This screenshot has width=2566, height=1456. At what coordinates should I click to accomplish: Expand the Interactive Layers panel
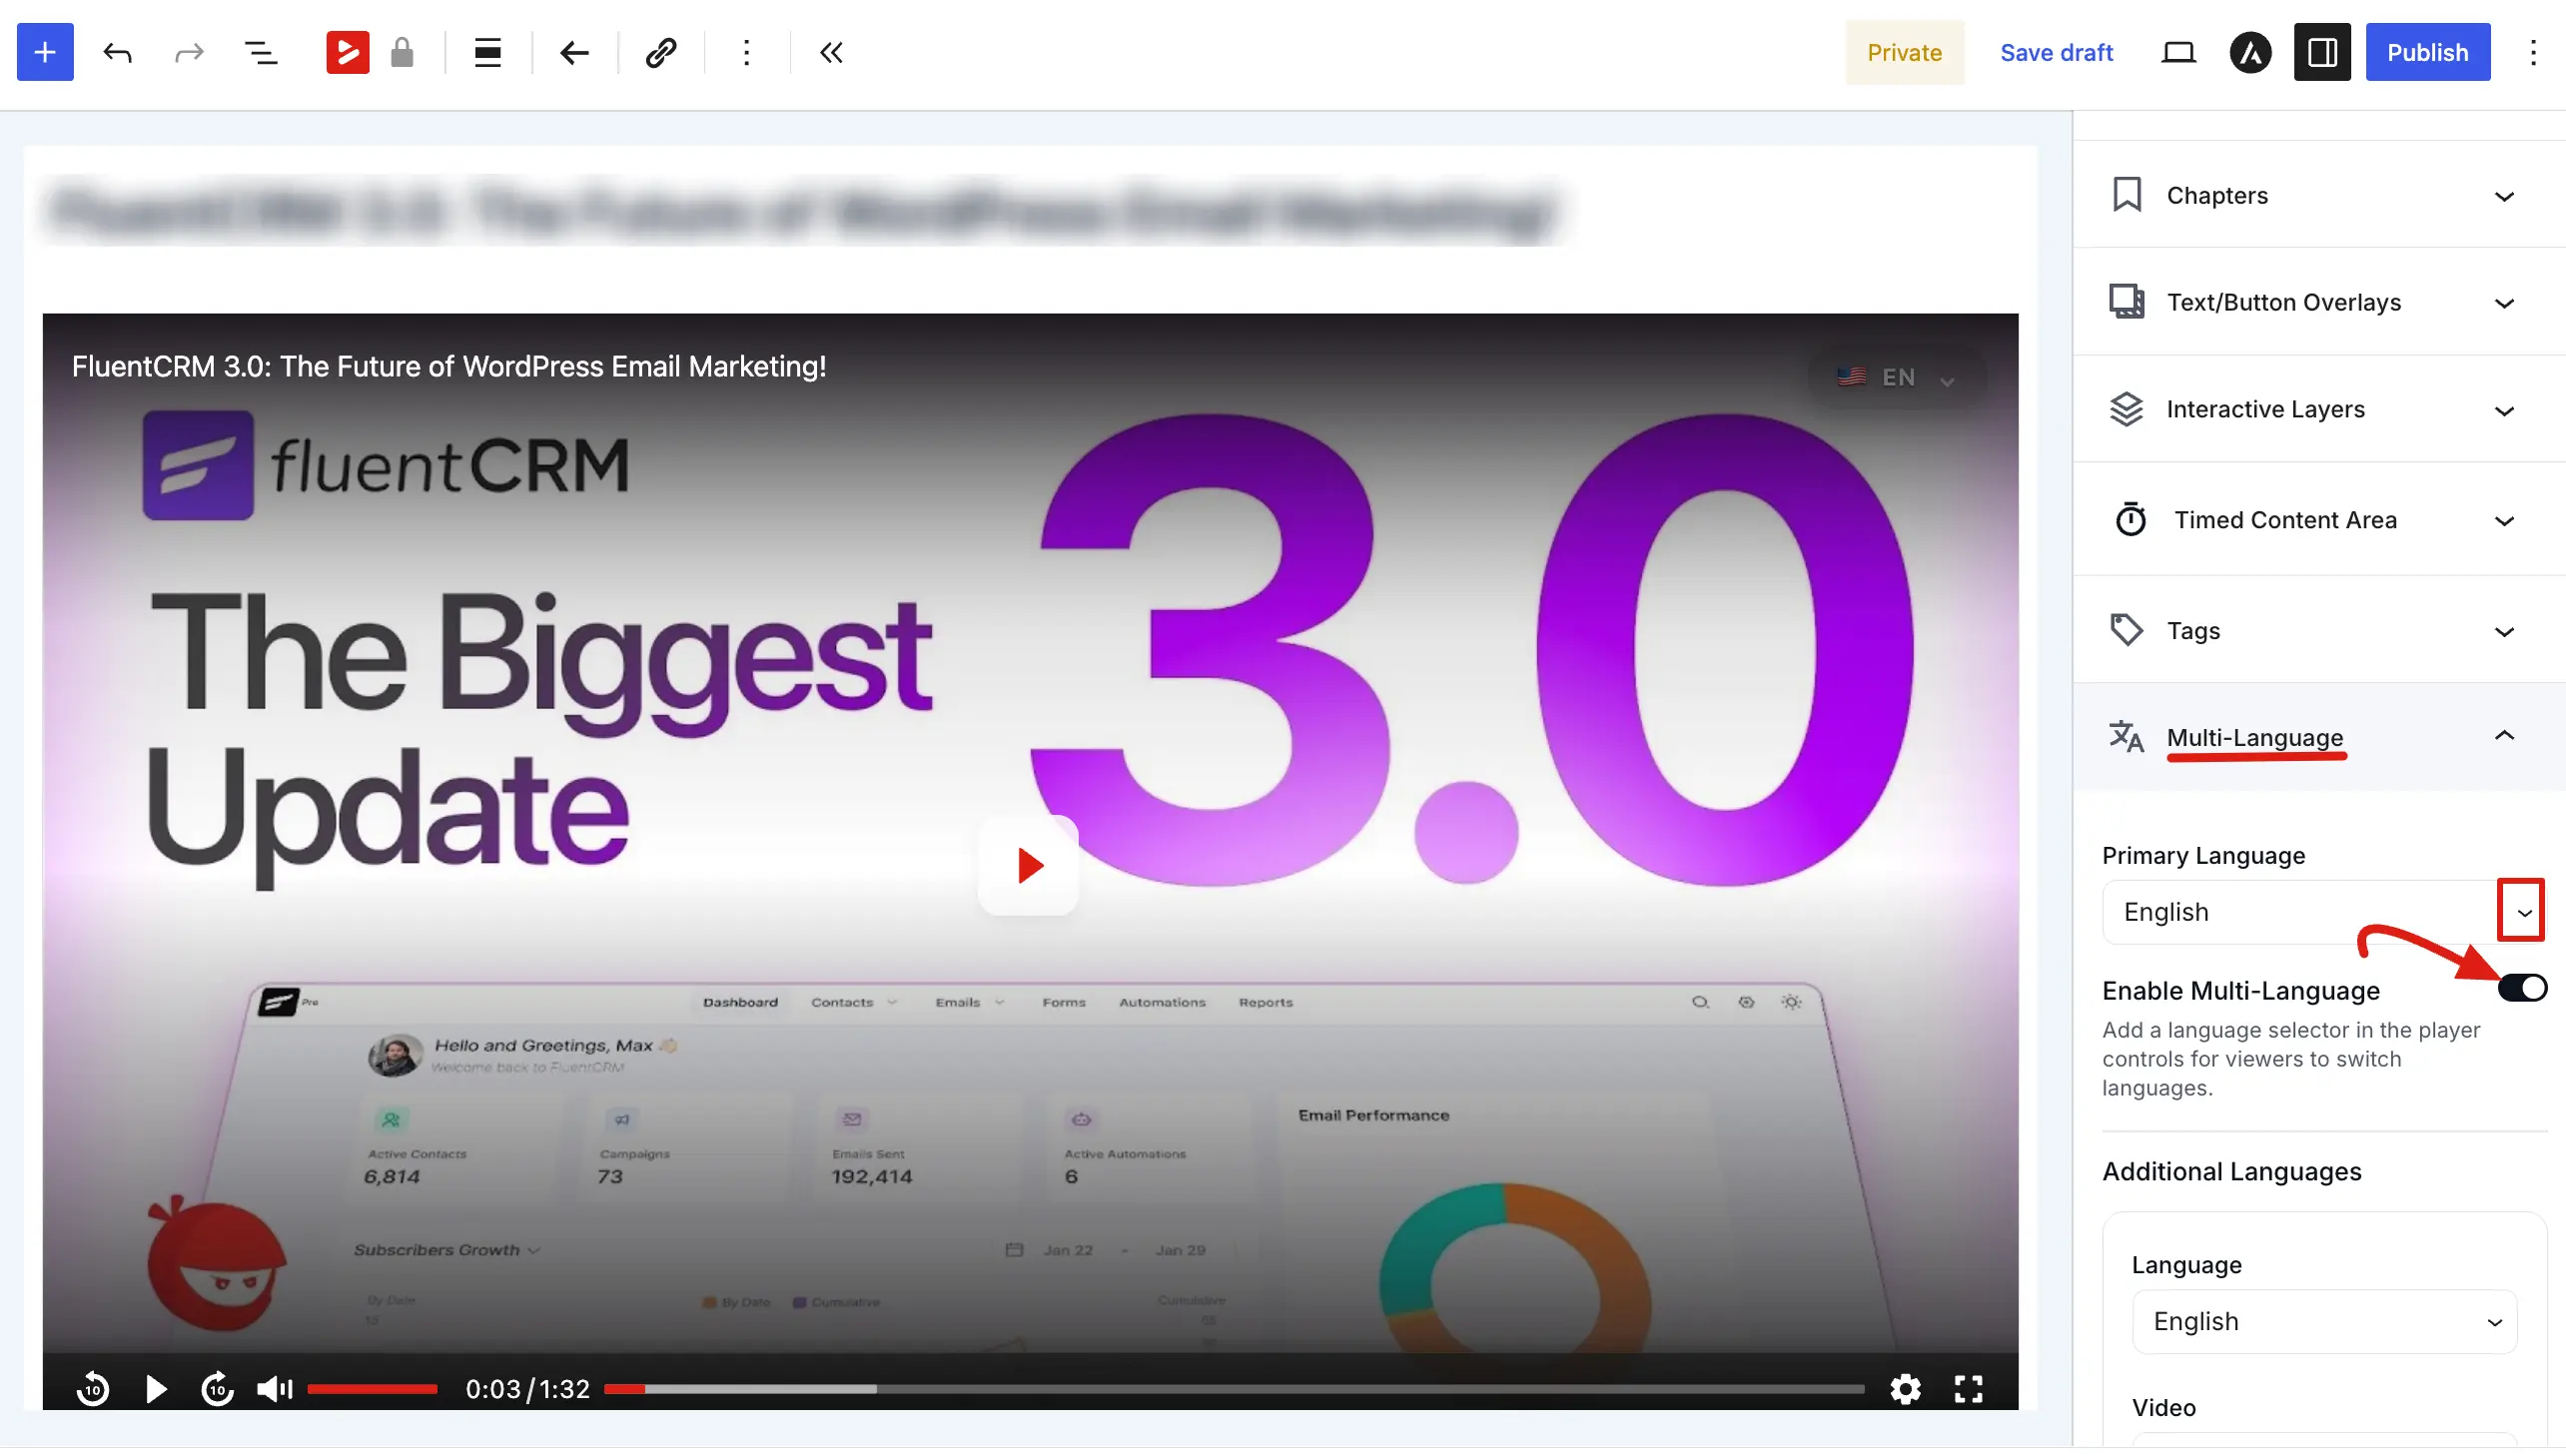point(2320,409)
